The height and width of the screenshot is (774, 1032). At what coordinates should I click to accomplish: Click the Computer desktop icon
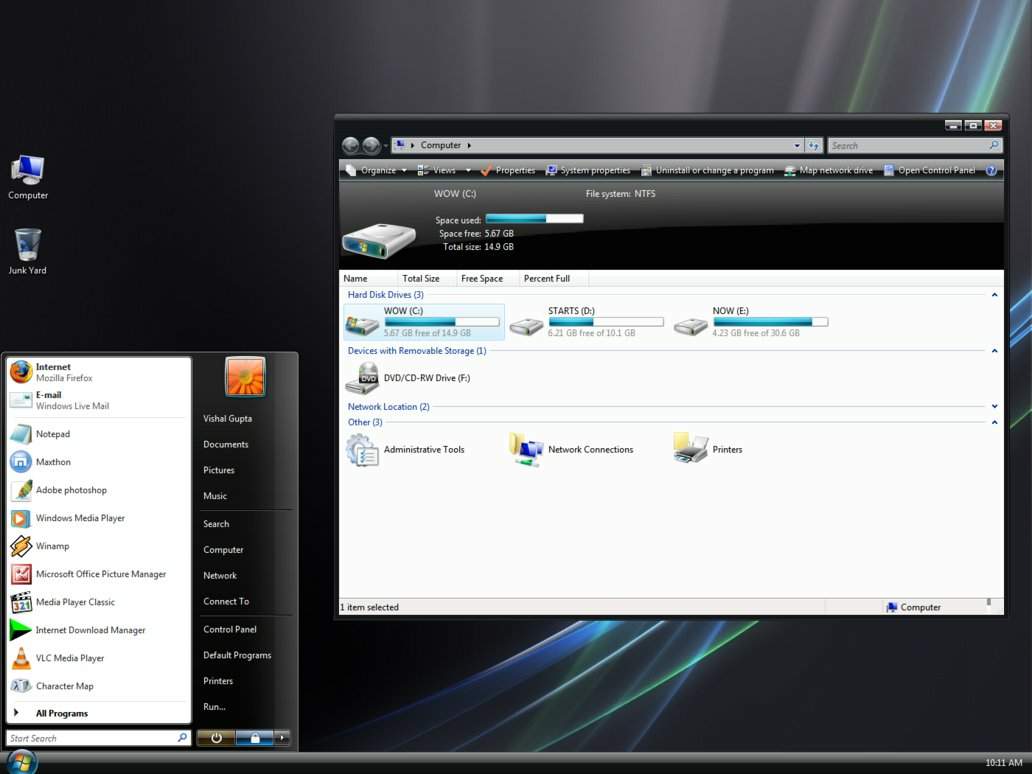(x=28, y=177)
